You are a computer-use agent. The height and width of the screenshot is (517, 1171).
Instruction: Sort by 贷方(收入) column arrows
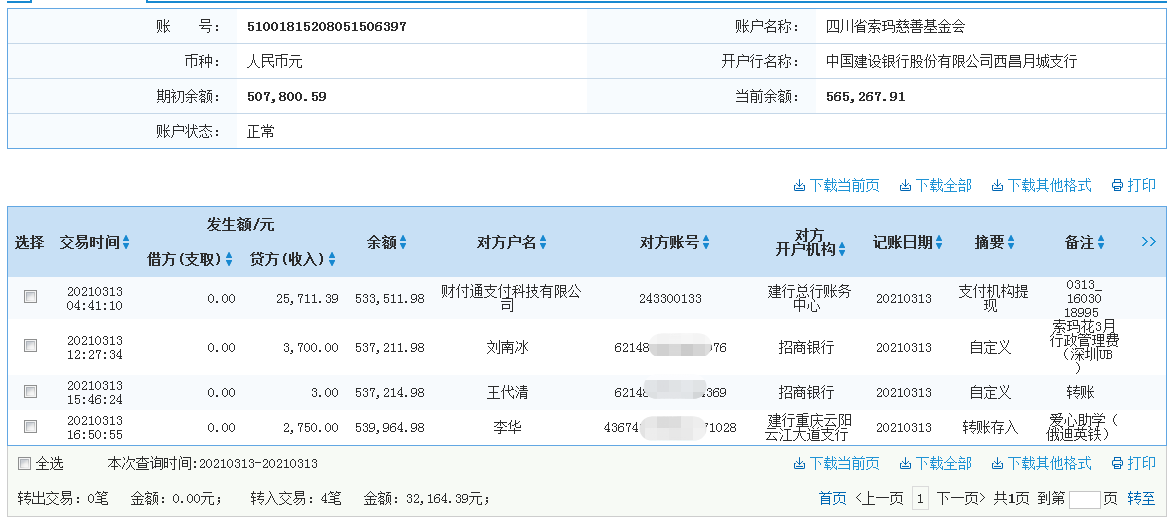[x=332, y=260]
